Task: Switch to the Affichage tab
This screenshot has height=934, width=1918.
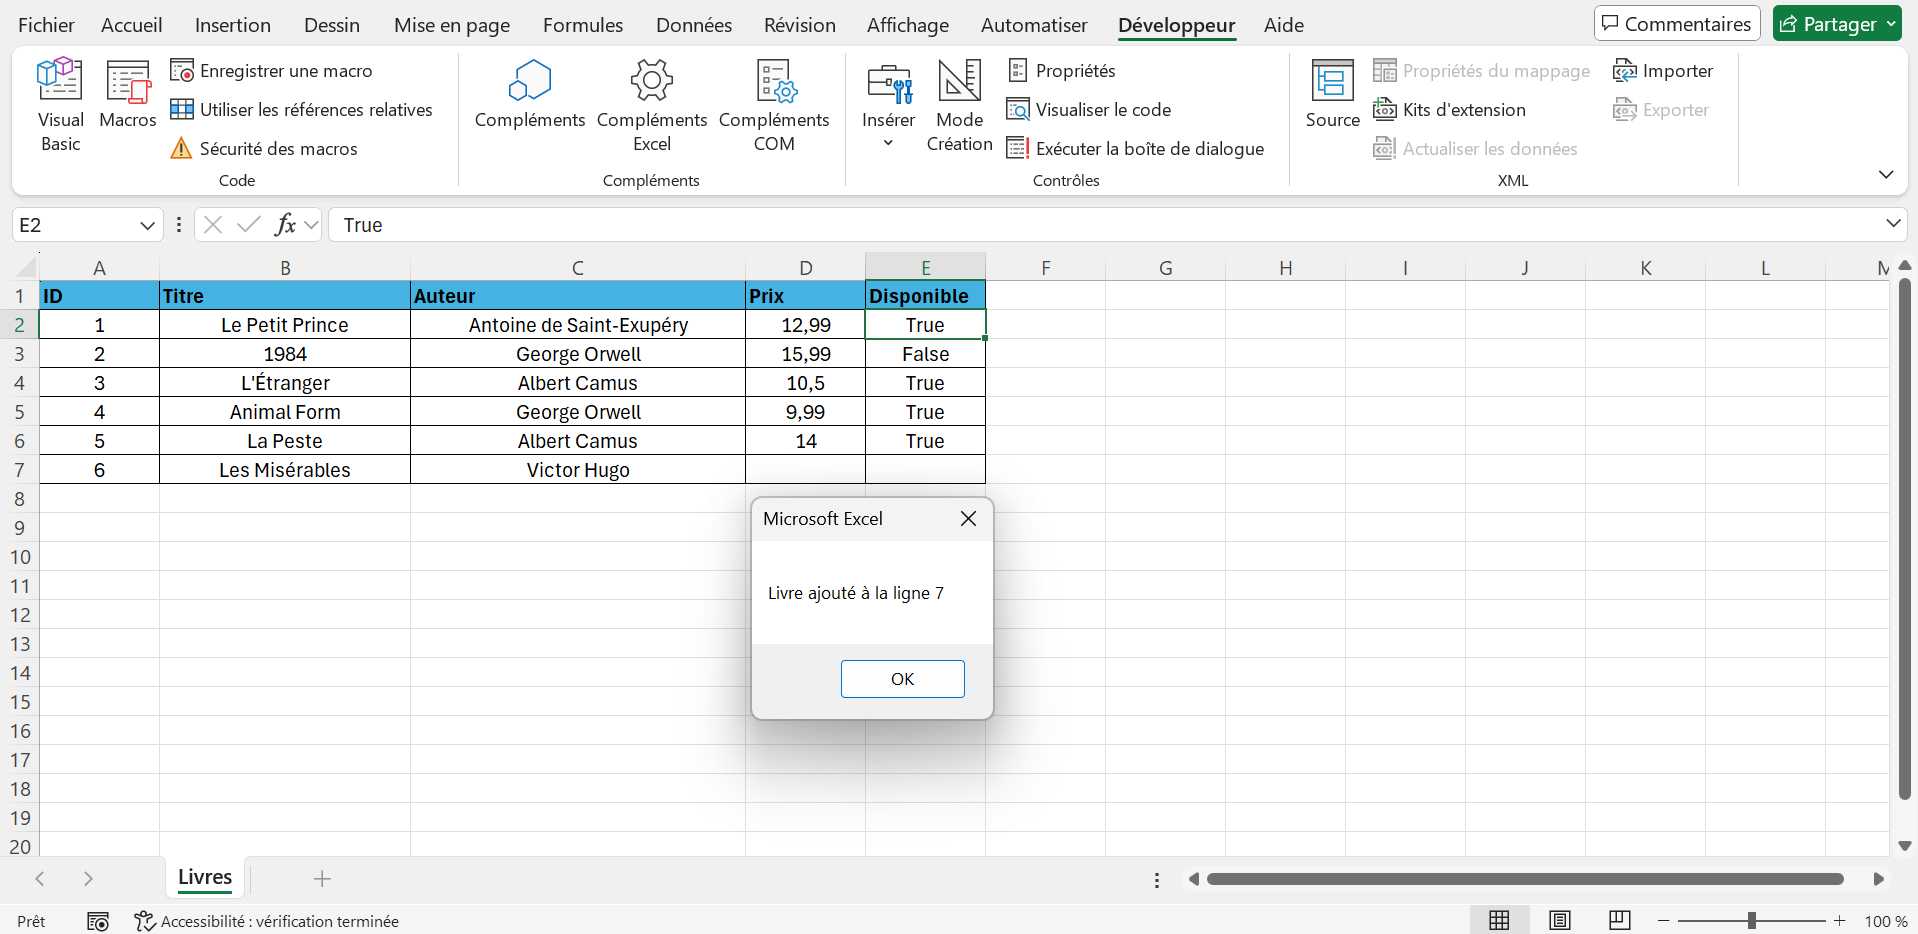Action: pyautogui.click(x=908, y=25)
